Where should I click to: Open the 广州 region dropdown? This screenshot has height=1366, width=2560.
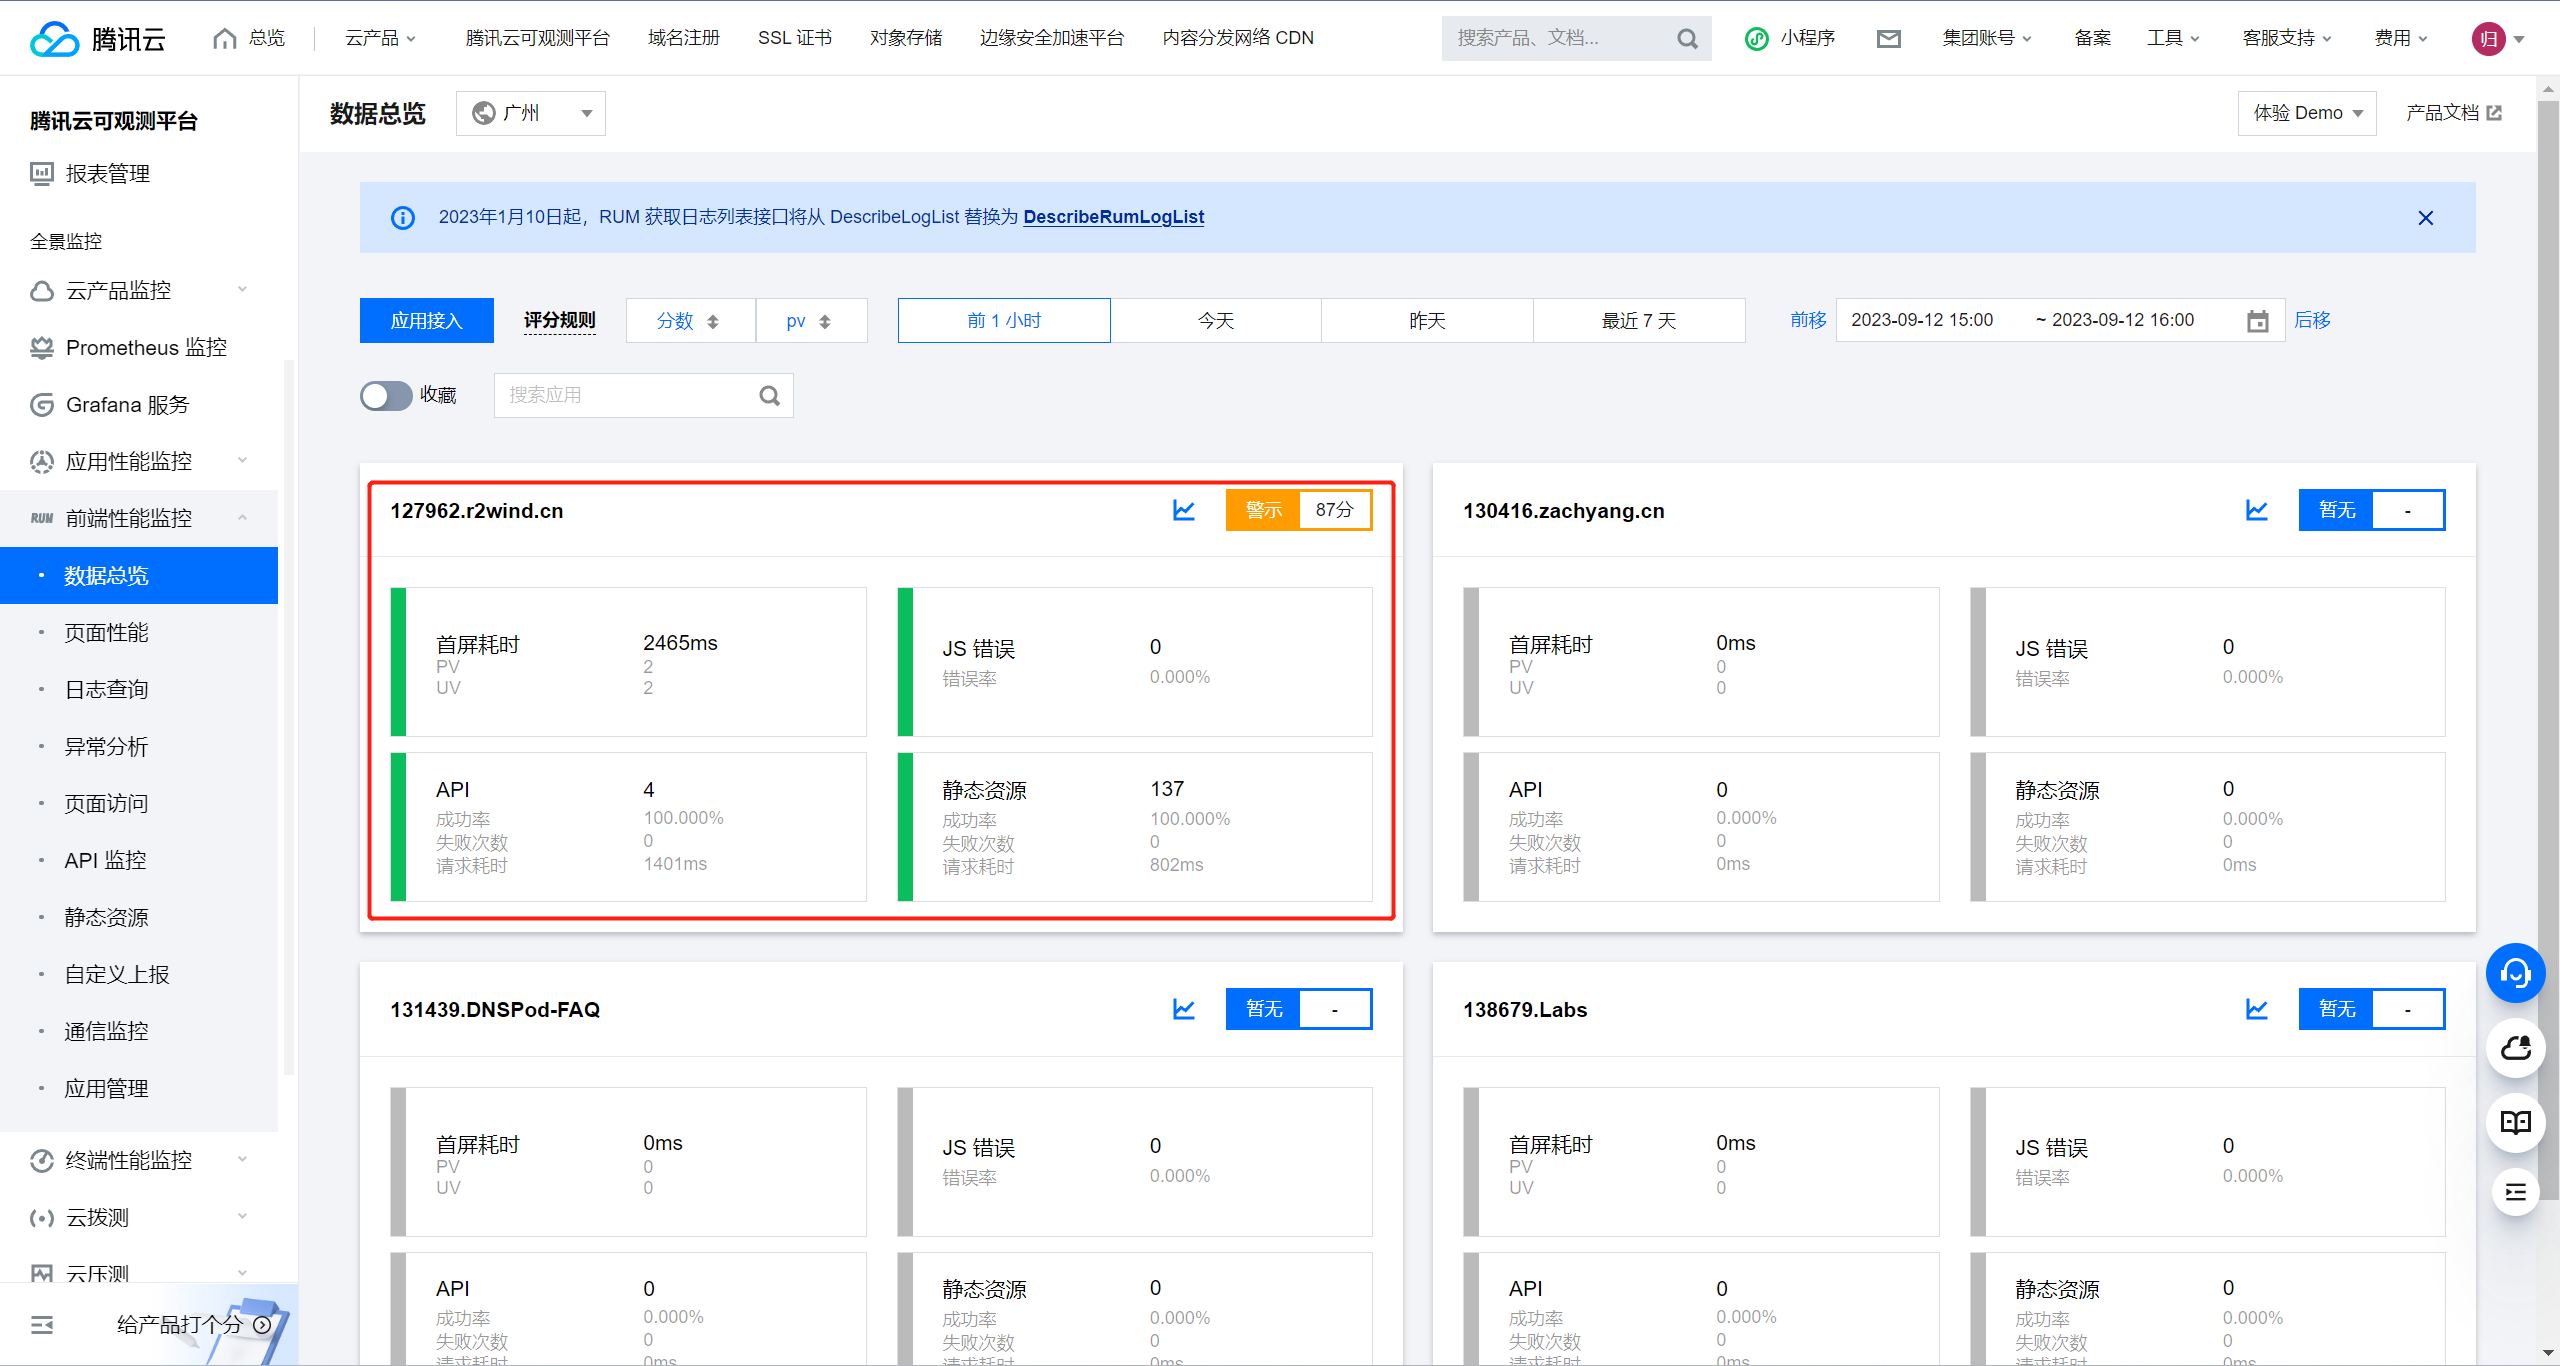(531, 113)
